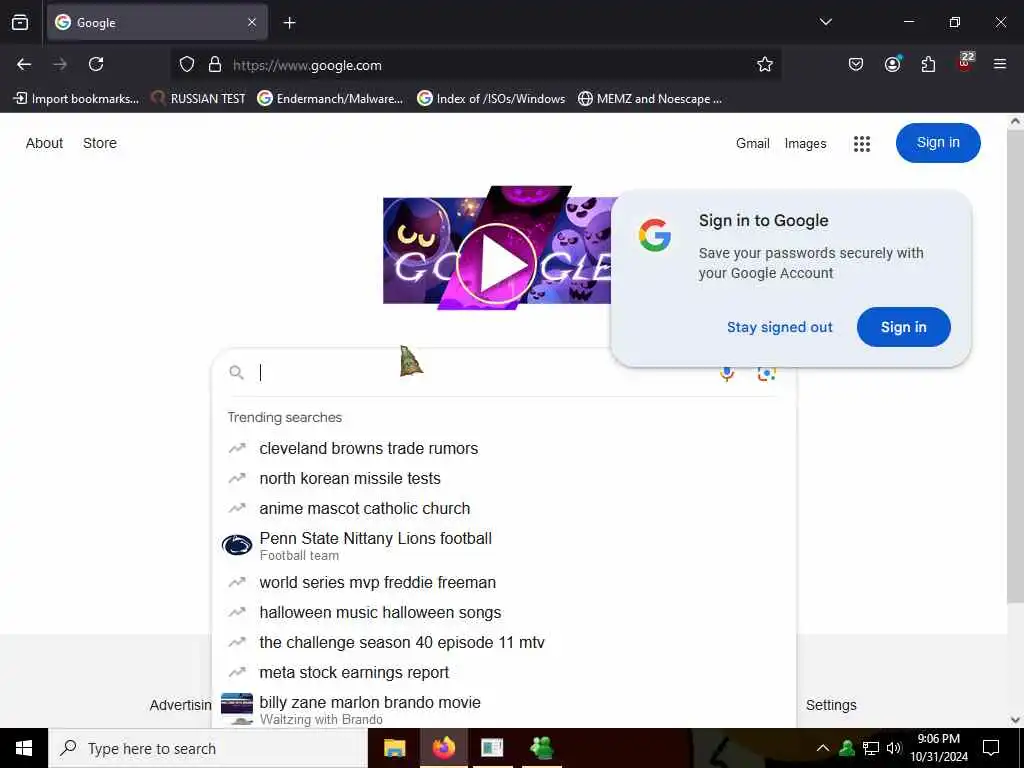The width and height of the screenshot is (1024, 768).
Task: Reload the current page
Action: [96, 64]
